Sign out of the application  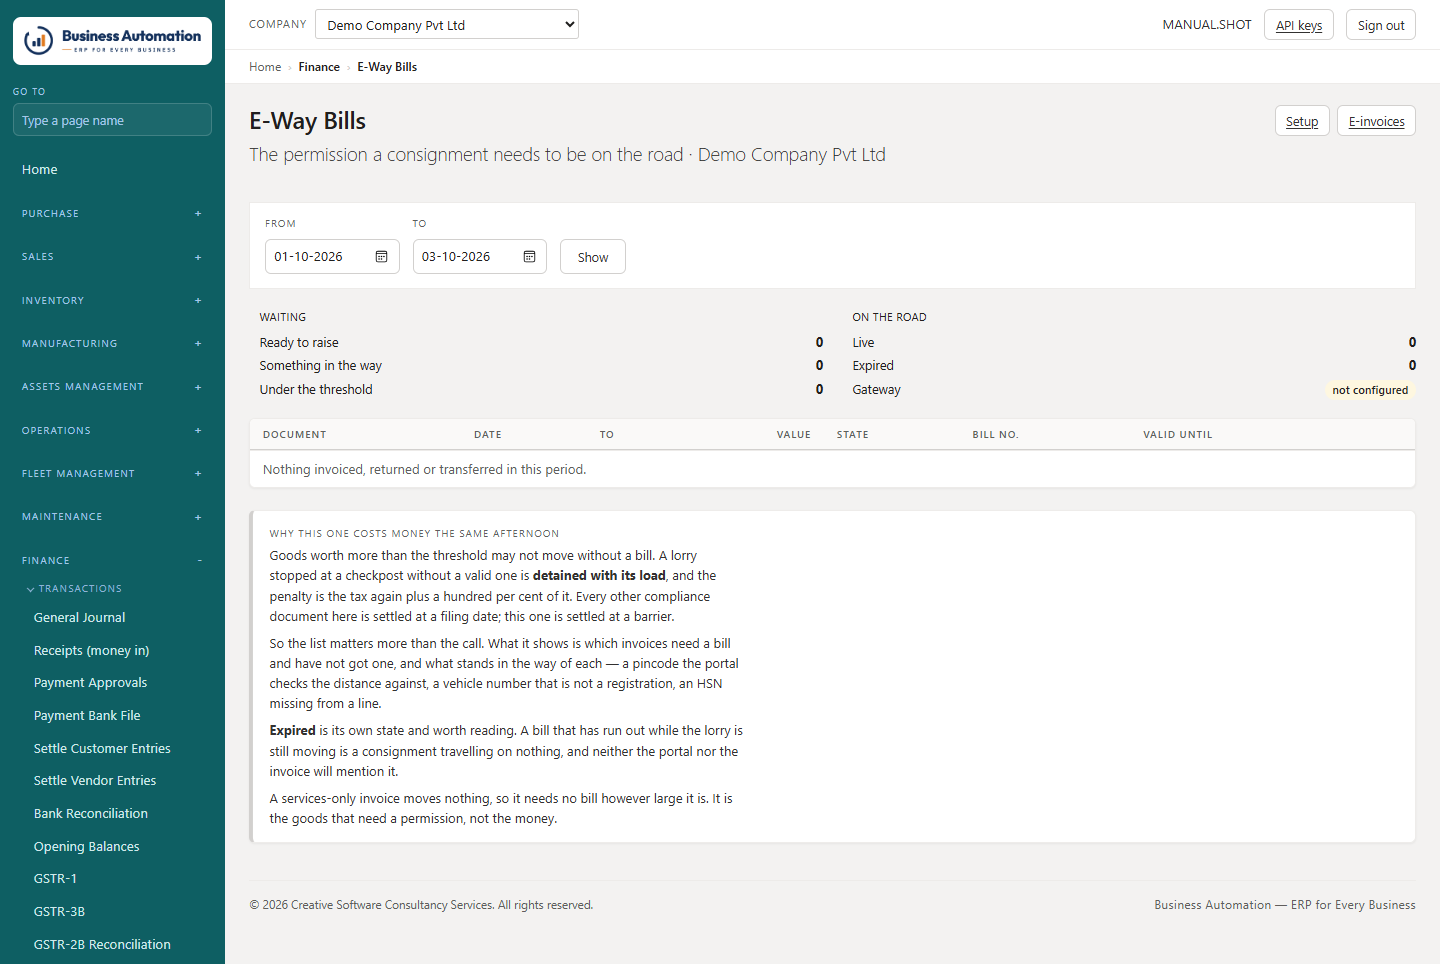tap(1381, 25)
